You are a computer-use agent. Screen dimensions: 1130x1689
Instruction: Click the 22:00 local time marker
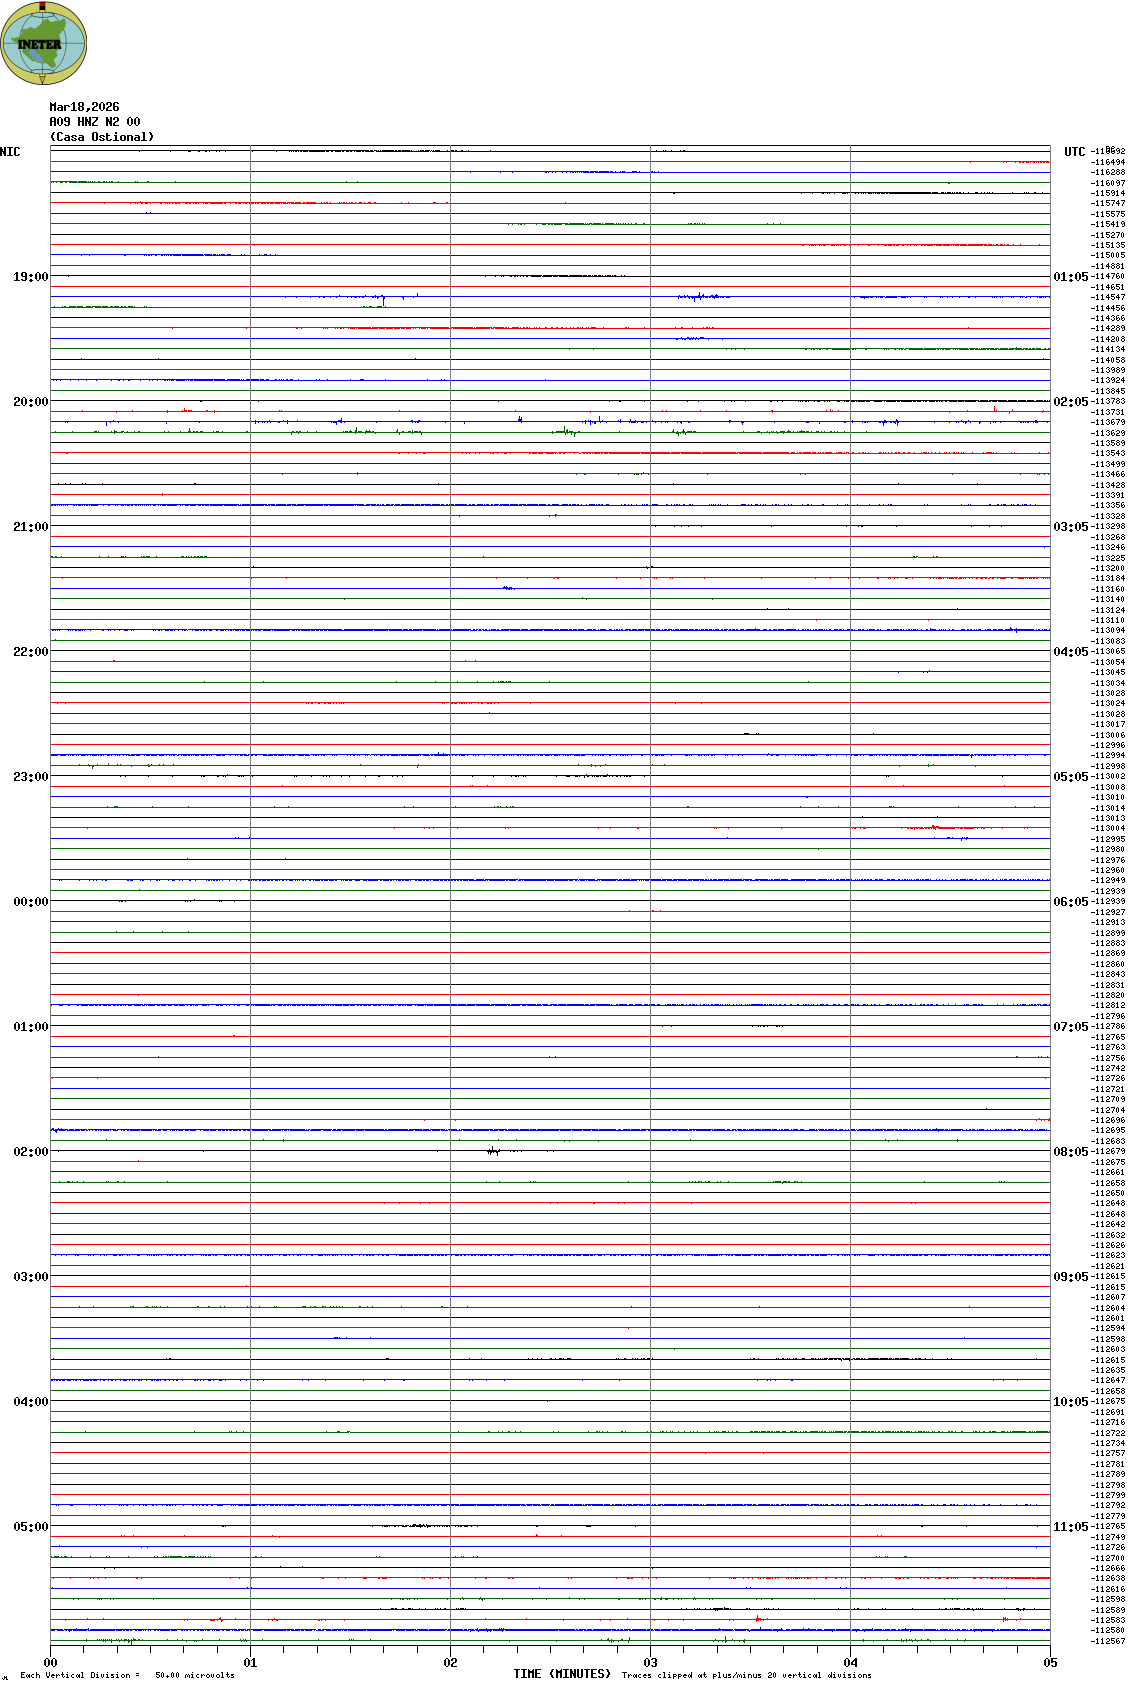tap(30, 652)
